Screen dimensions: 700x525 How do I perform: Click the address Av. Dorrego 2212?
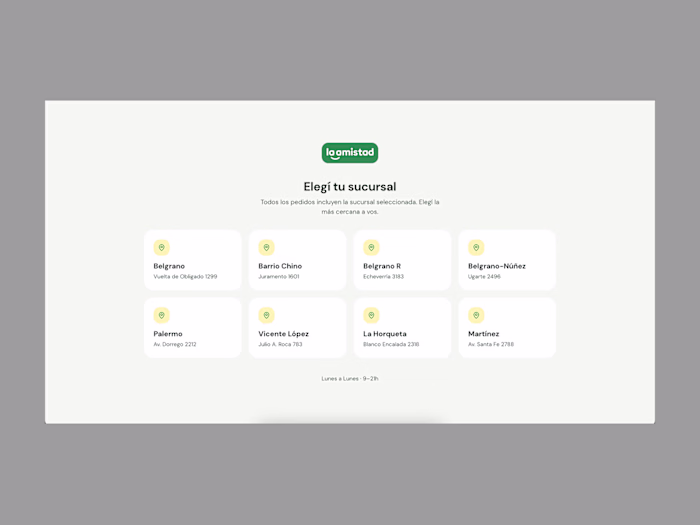tap(175, 344)
